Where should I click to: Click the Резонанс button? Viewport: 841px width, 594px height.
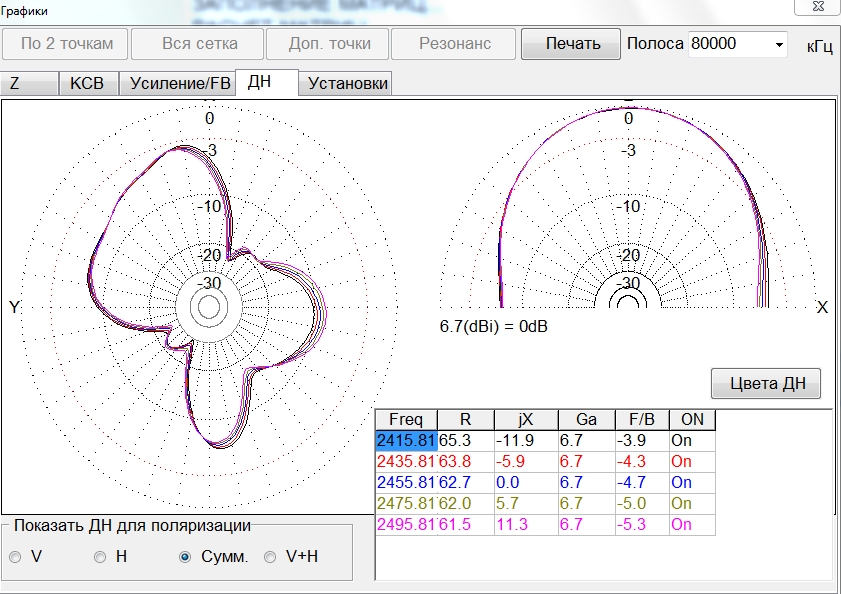tap(454, 44)
